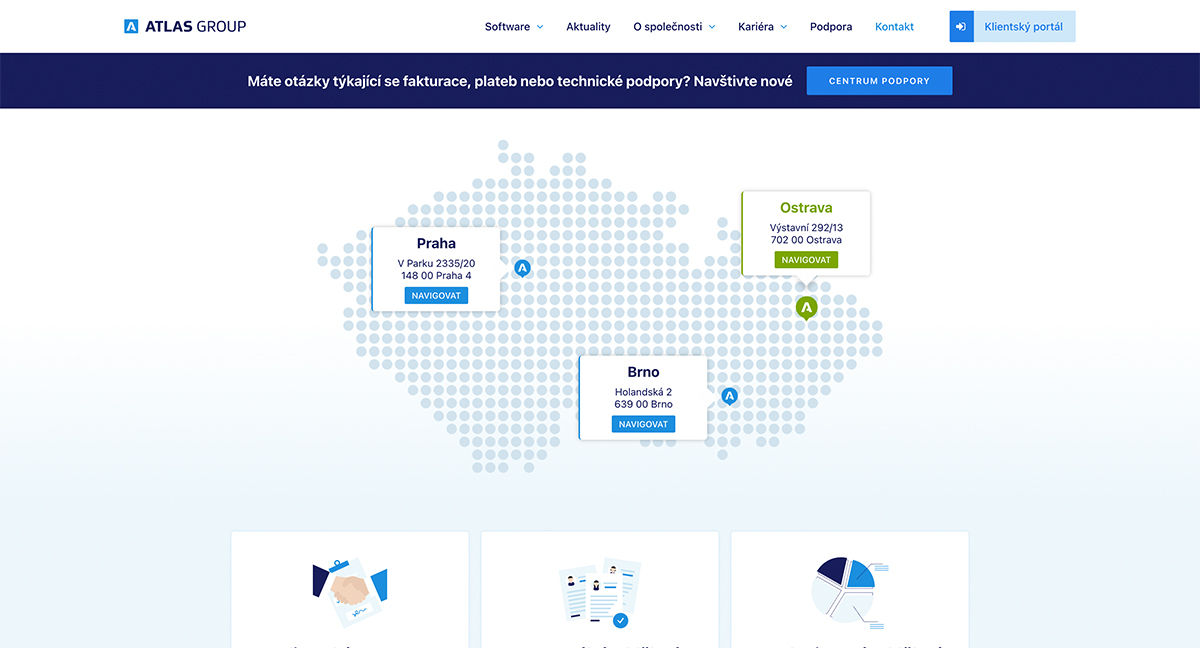Click the login arrow icon for portal
The height and width of the screenshot is (648, 1200).
coord(961,27)
